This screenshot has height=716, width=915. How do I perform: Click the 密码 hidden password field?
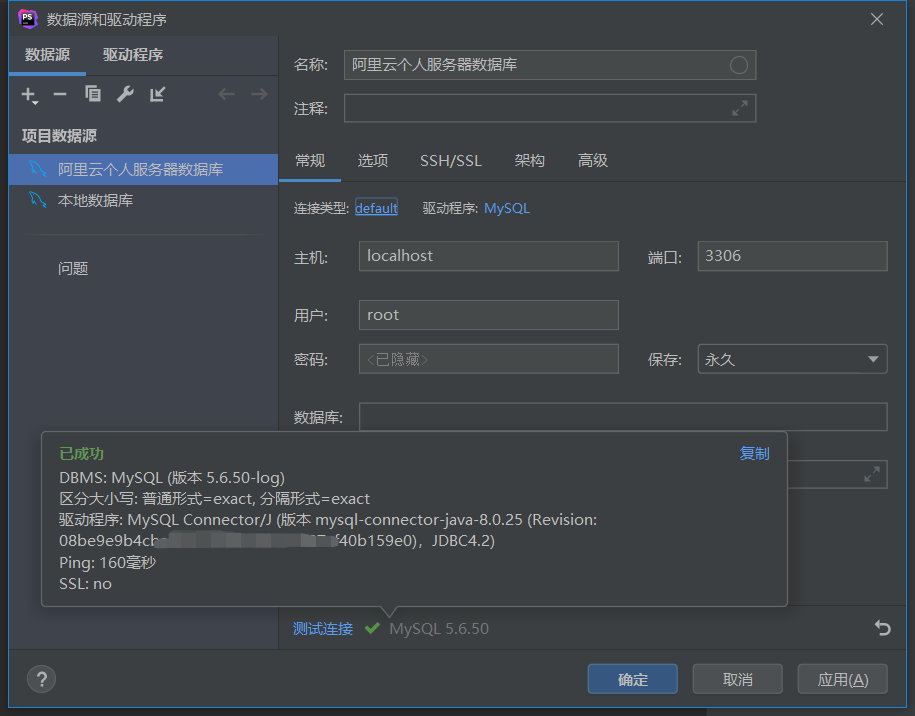488,359
